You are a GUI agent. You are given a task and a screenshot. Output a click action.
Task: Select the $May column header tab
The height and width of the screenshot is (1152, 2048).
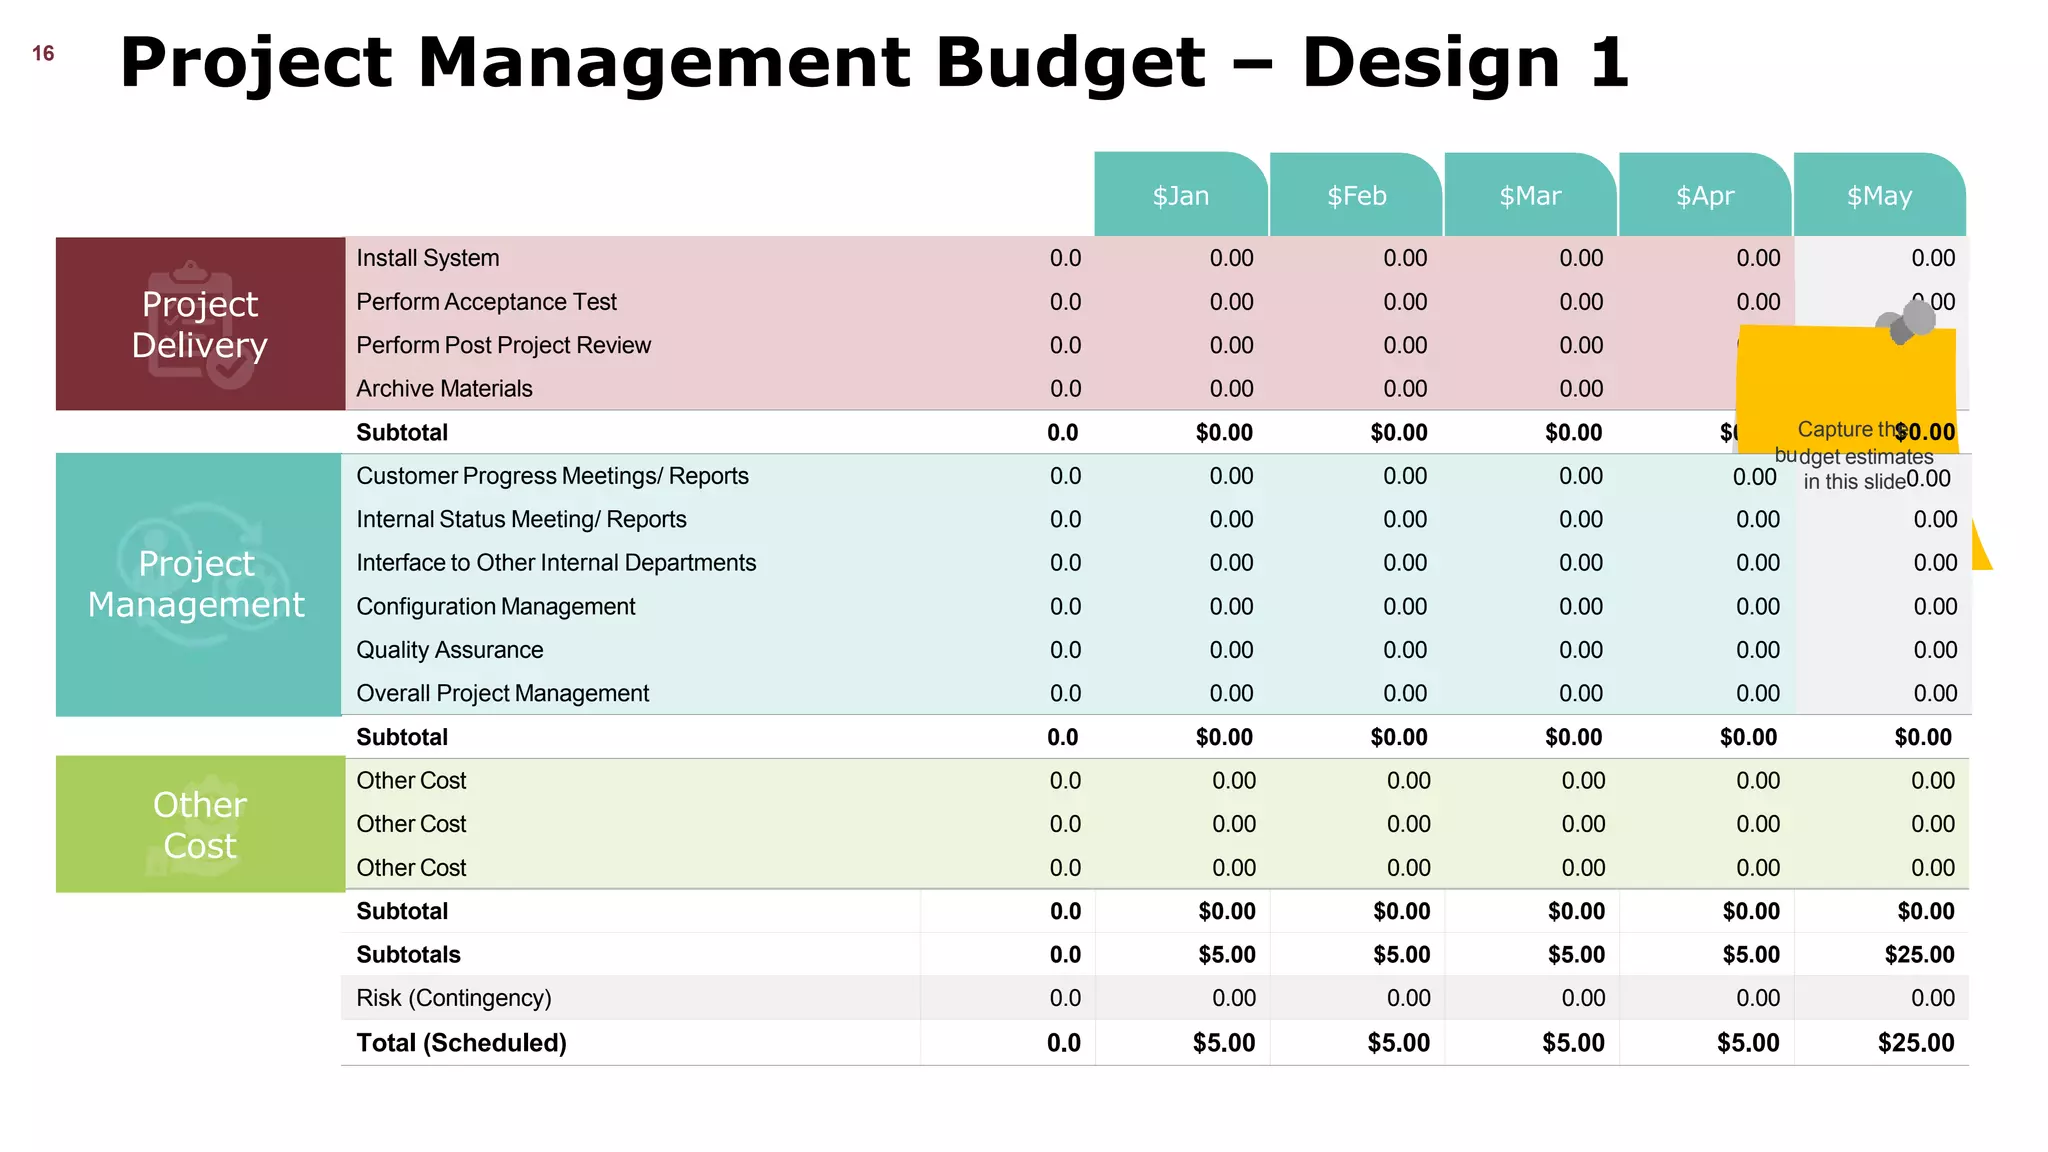coord(1879,195)
